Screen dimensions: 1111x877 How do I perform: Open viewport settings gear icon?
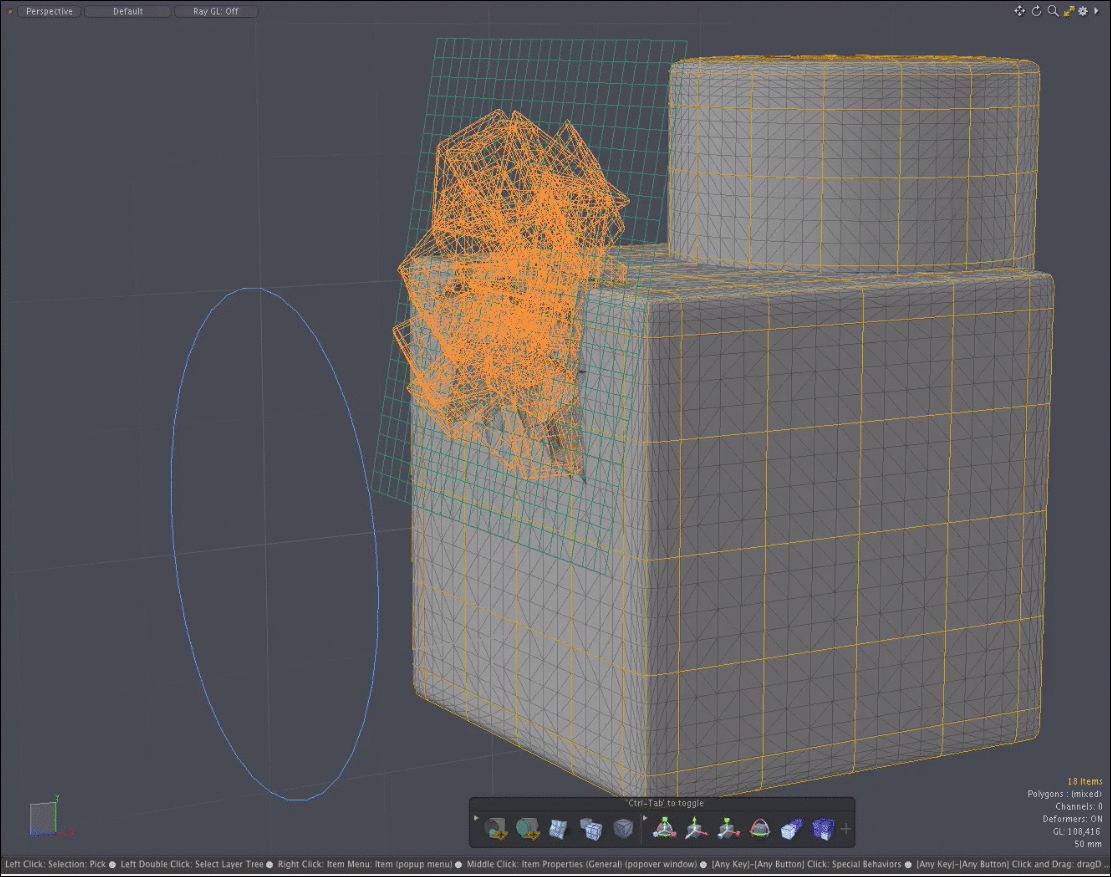pyautogui.click(x=1082, y=11)
